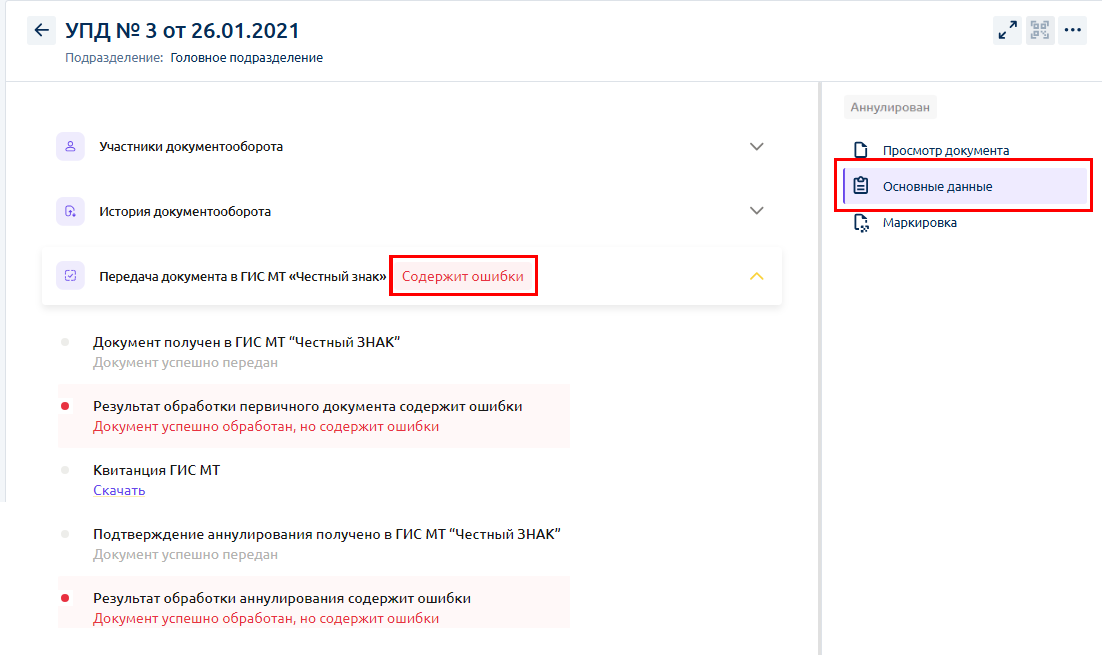Click История документооборота heading
This screenshot has width=1102, height=655.
tap(185, 212)
